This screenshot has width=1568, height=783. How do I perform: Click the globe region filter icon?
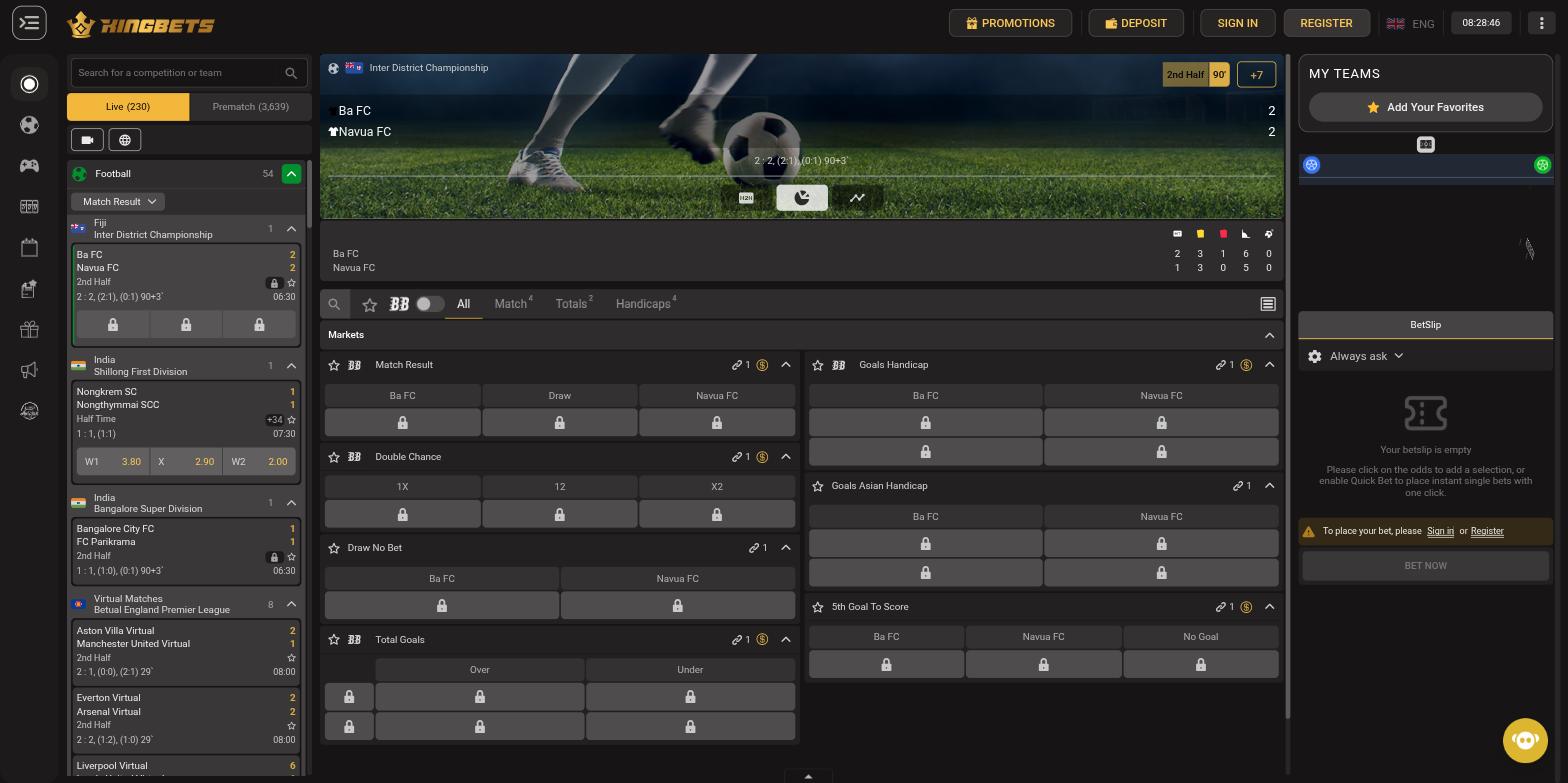coord(125,140)
